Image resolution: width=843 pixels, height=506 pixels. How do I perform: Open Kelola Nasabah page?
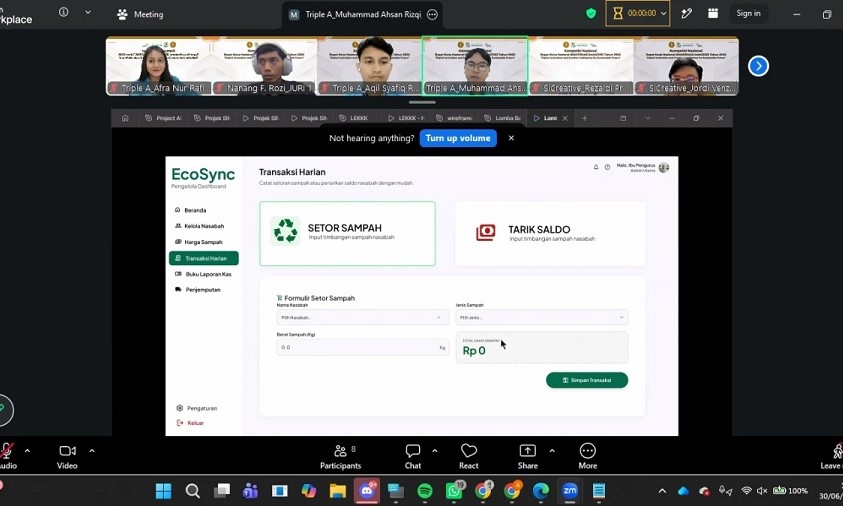199,226
